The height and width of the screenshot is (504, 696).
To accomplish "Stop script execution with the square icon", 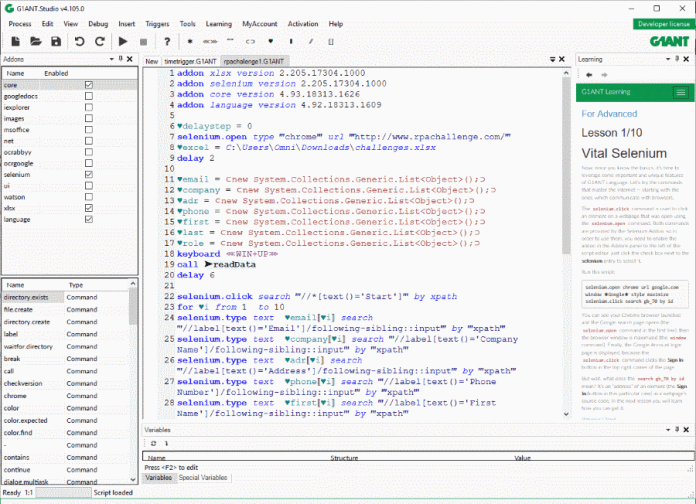I will 144,41.
